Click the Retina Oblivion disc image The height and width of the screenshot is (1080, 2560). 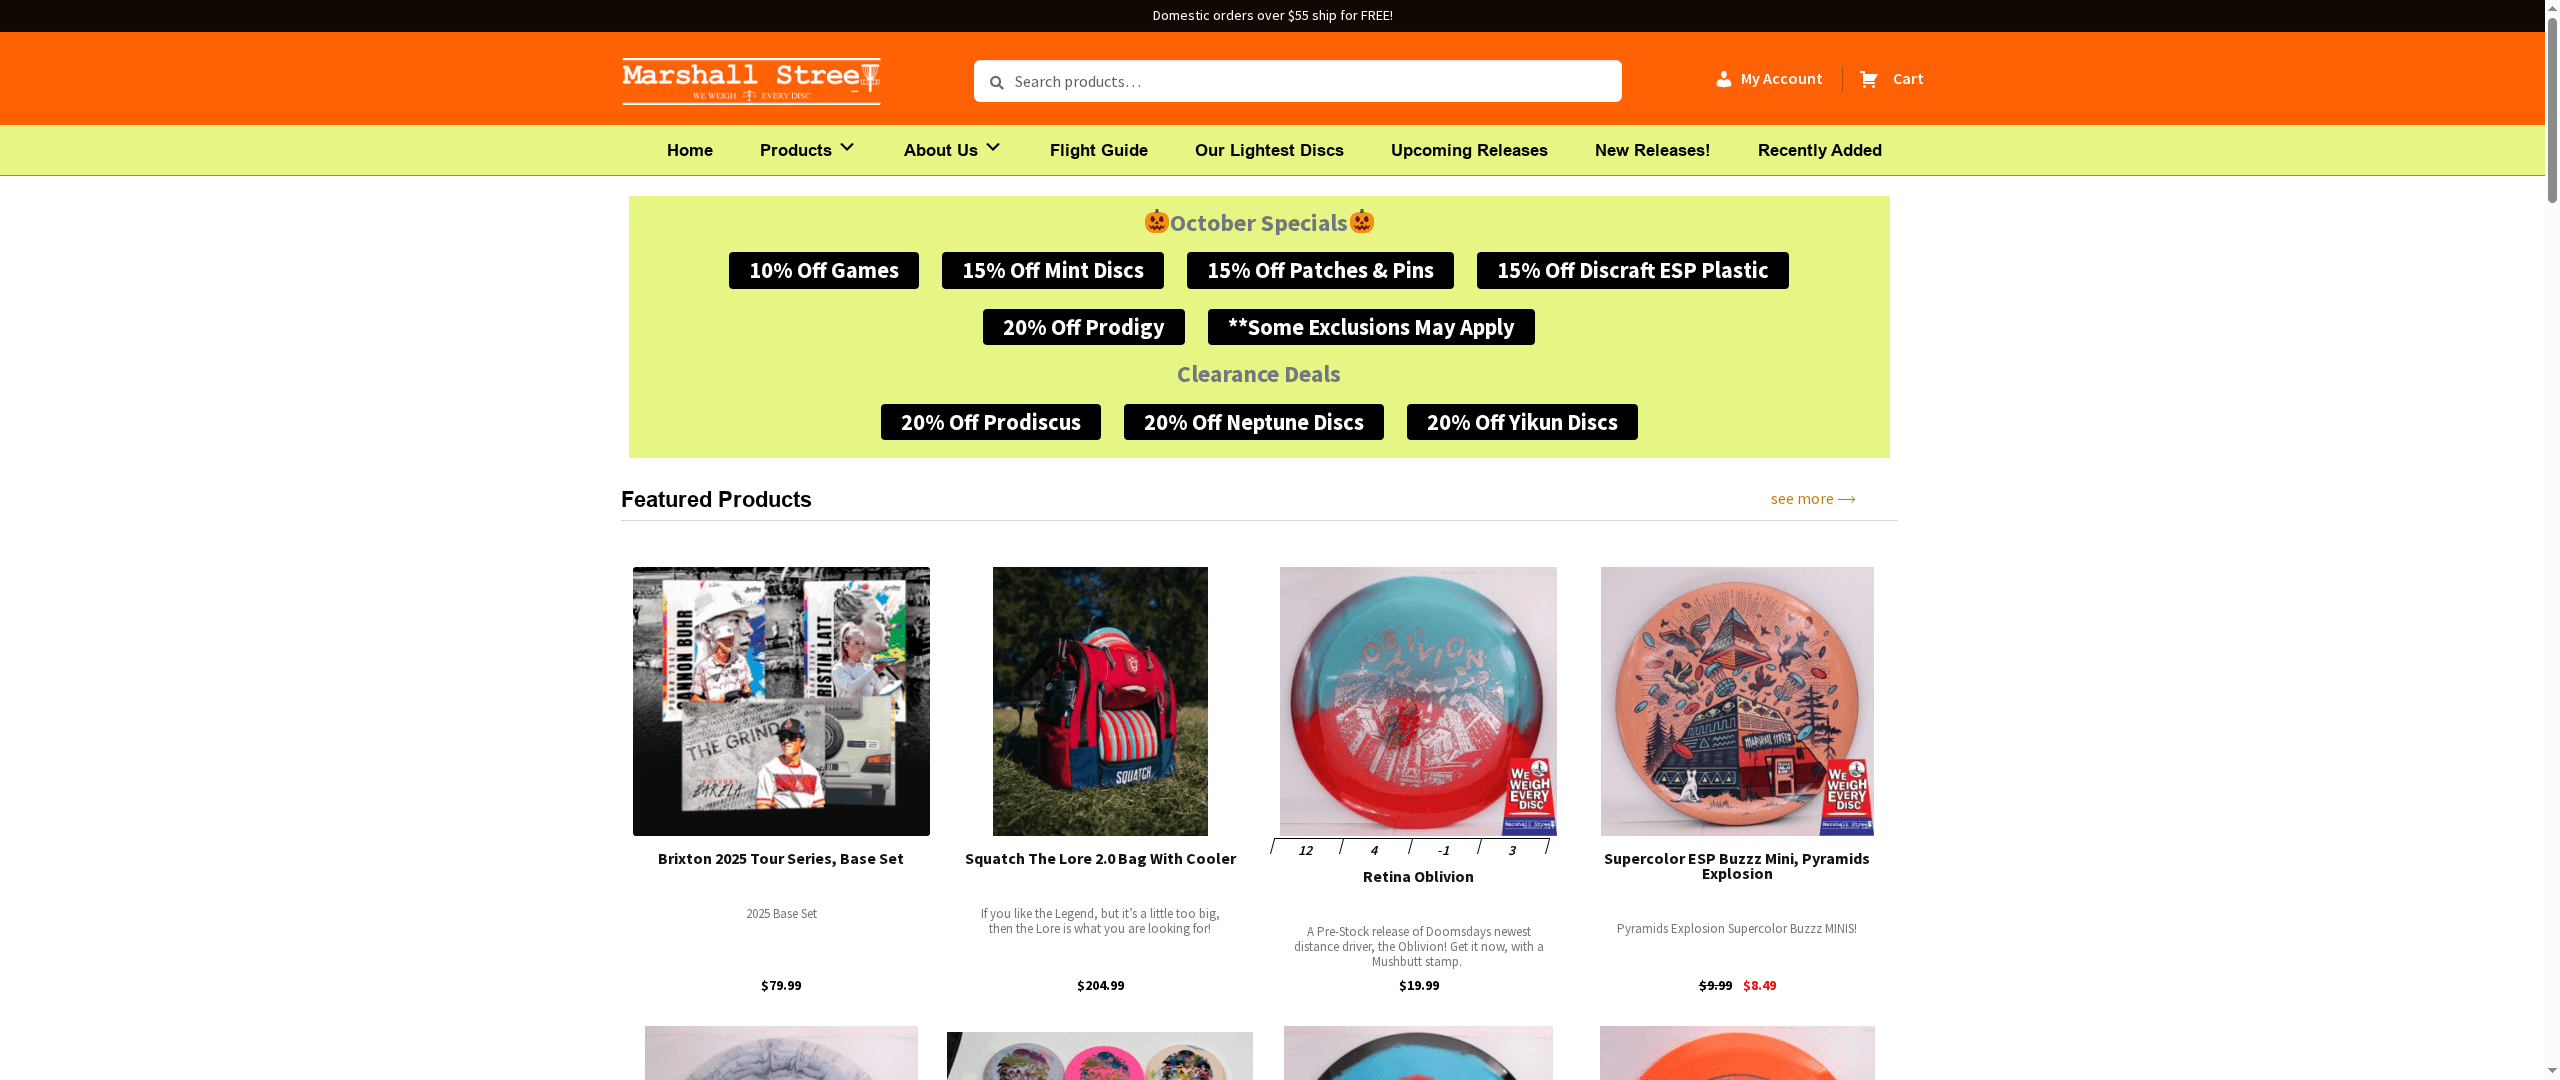pos(1418,701)
